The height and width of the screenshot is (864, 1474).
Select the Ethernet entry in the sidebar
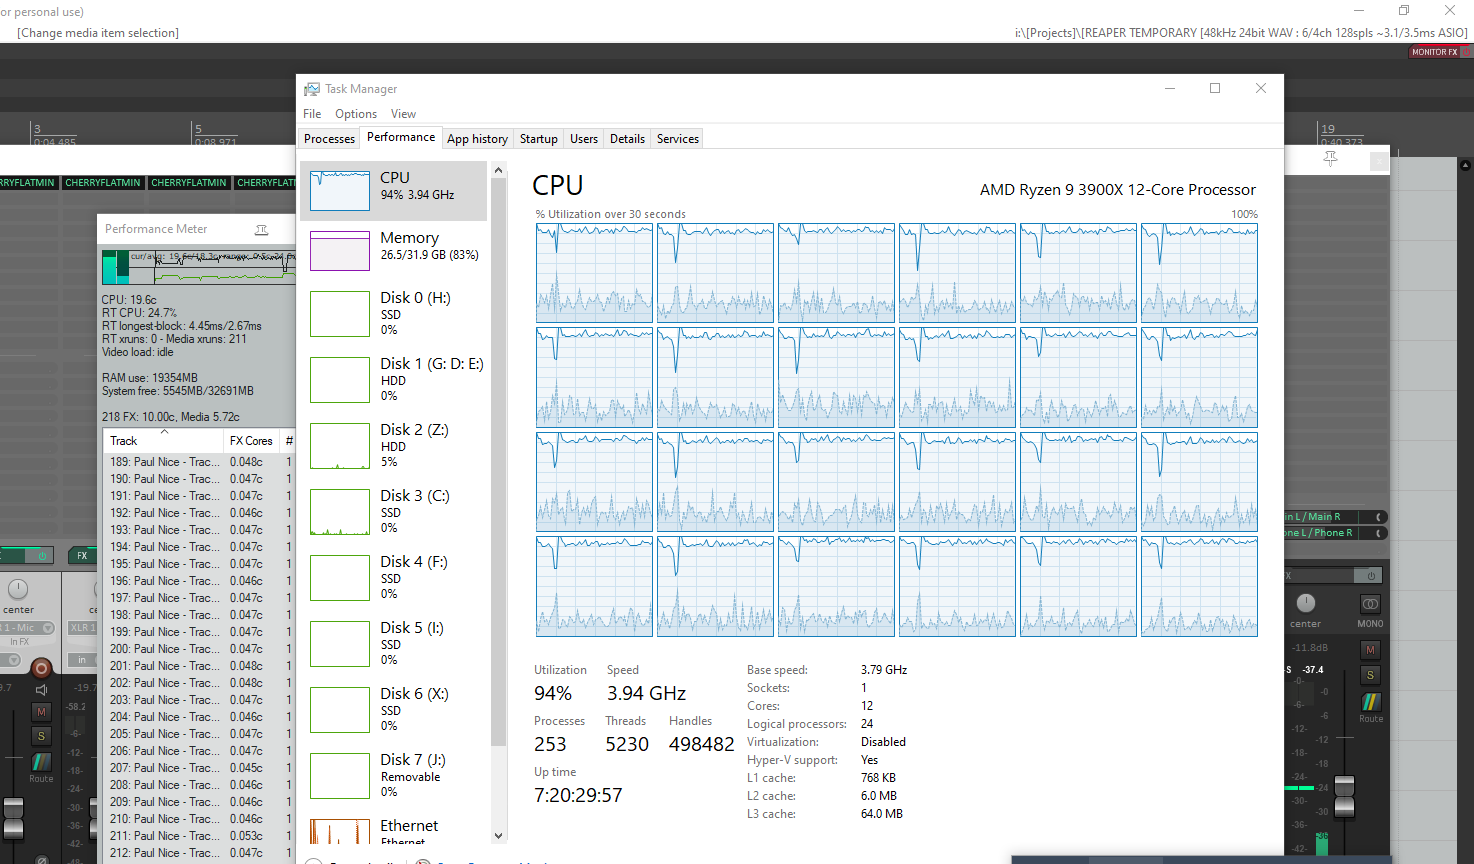point(394,829)
